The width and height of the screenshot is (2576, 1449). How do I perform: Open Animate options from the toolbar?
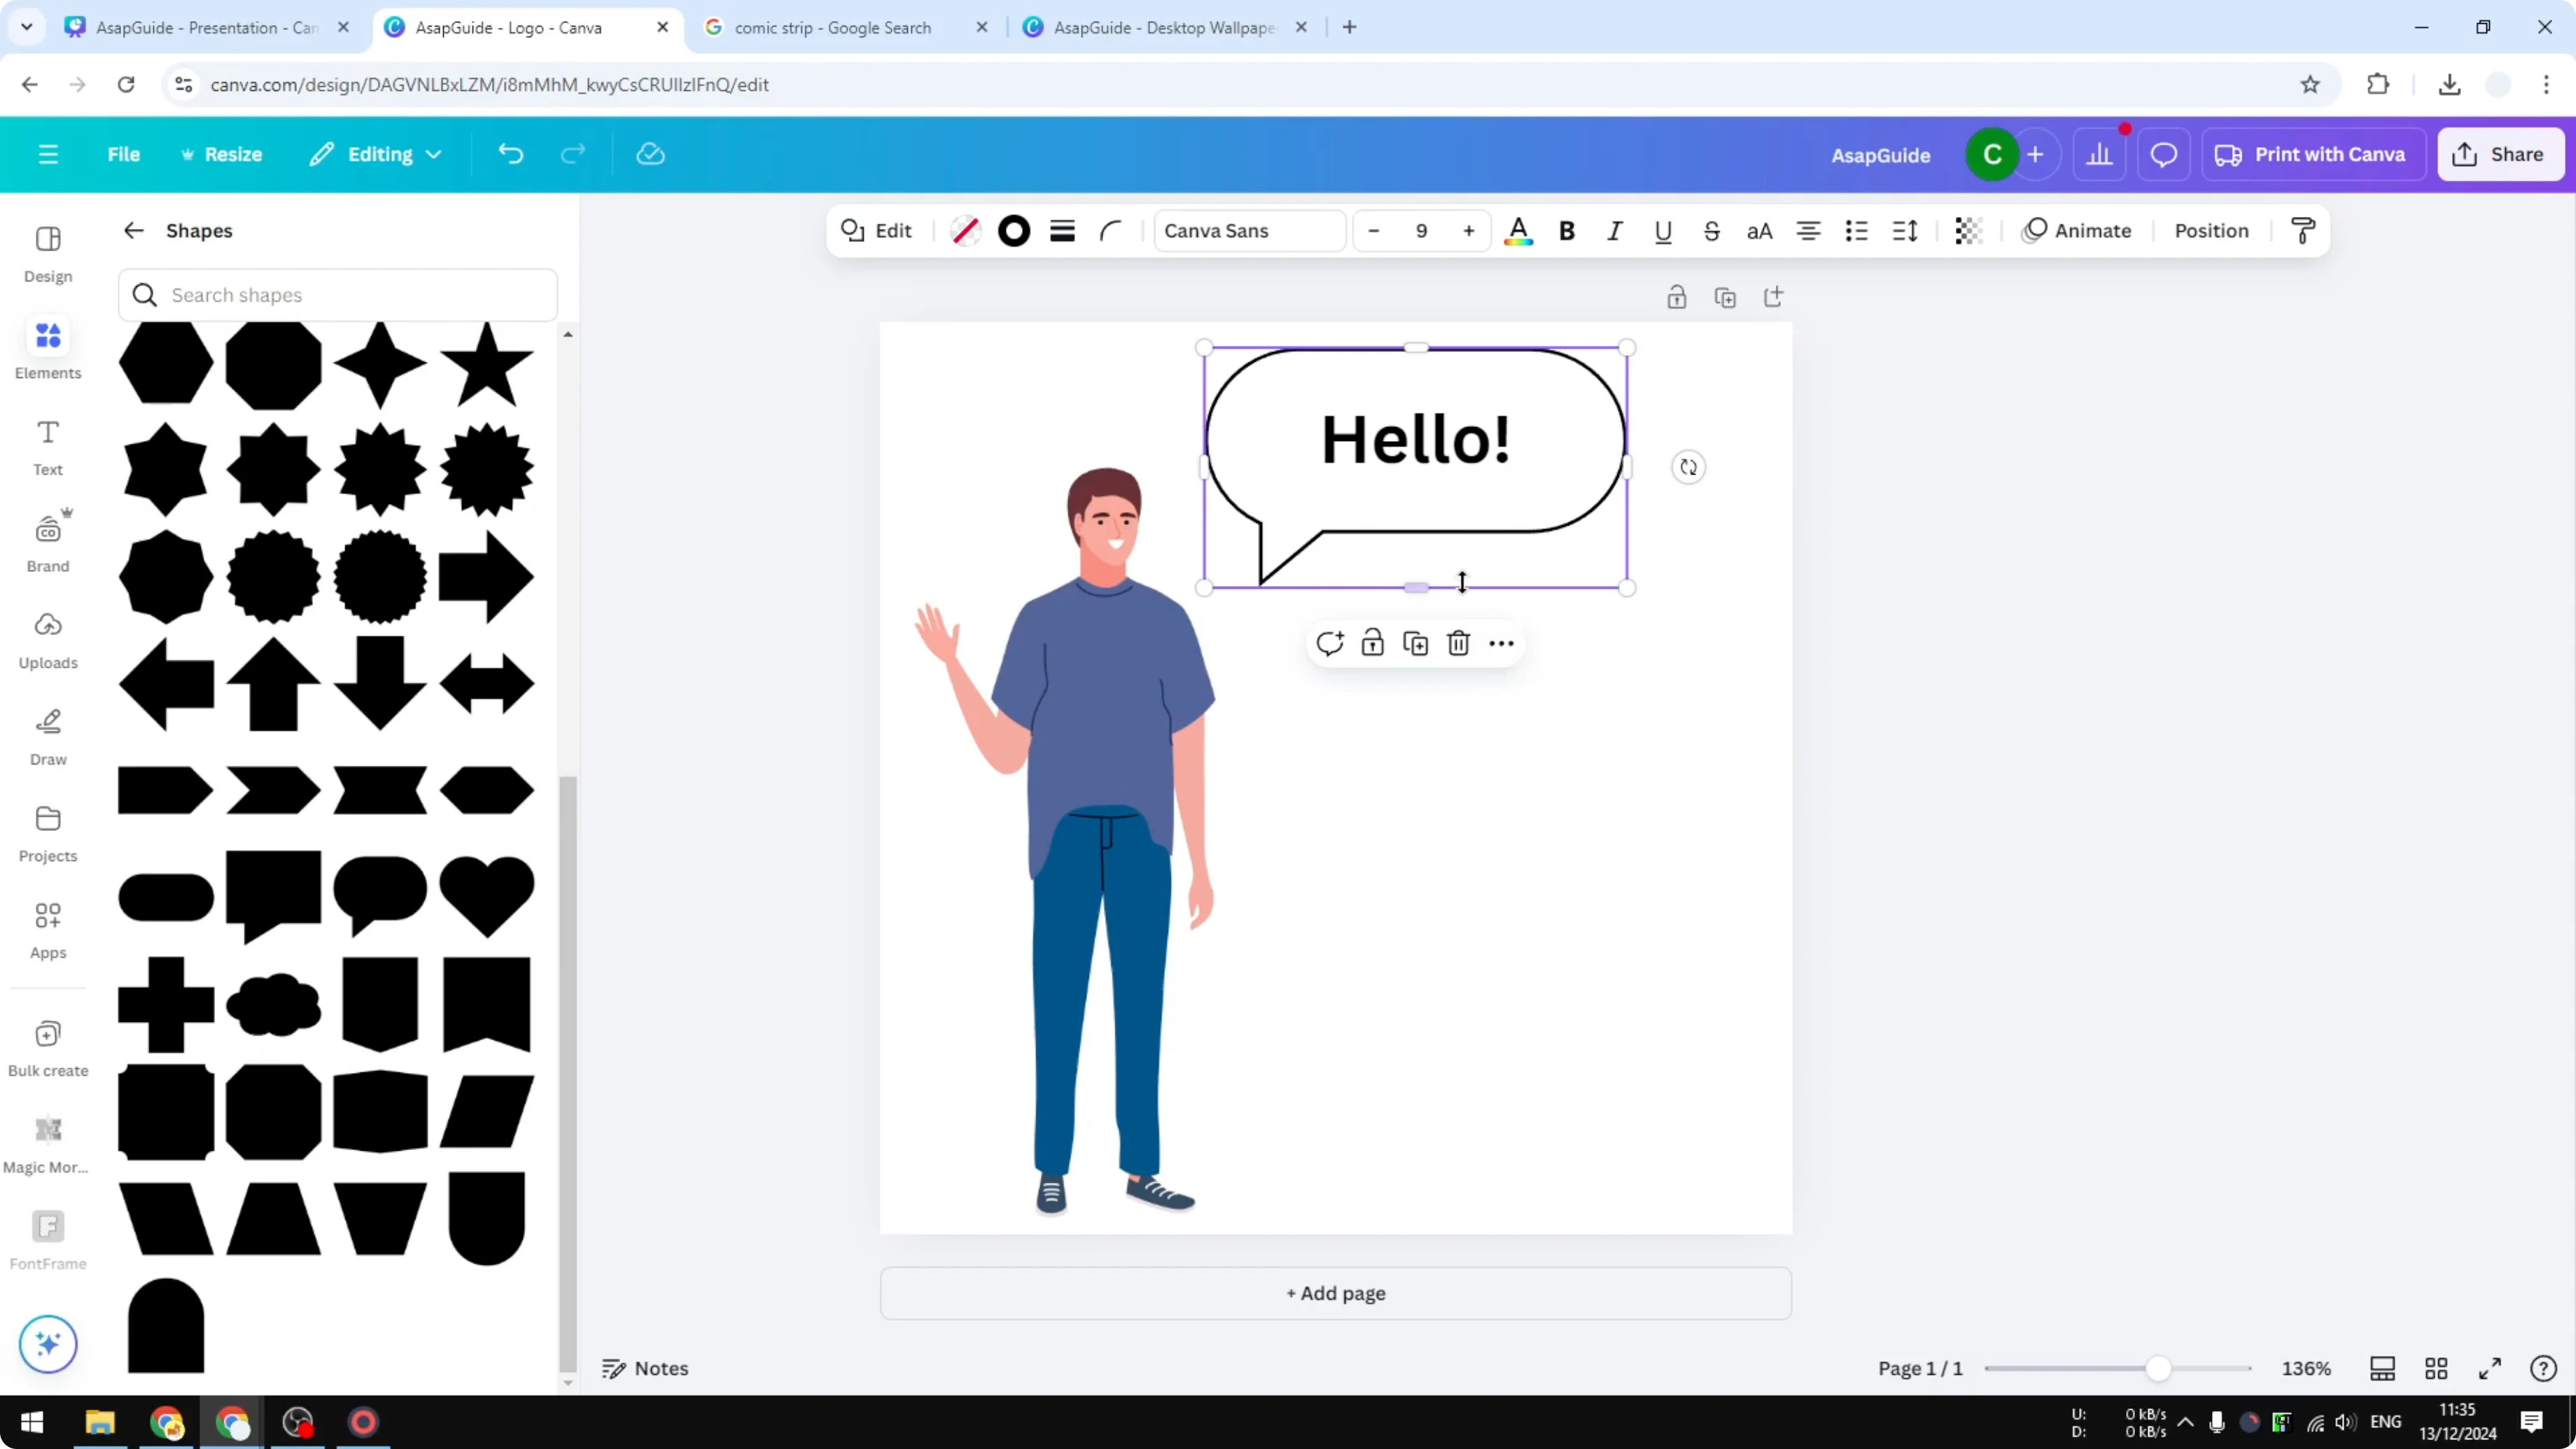pyautogui.click(x=2076, y=230)
